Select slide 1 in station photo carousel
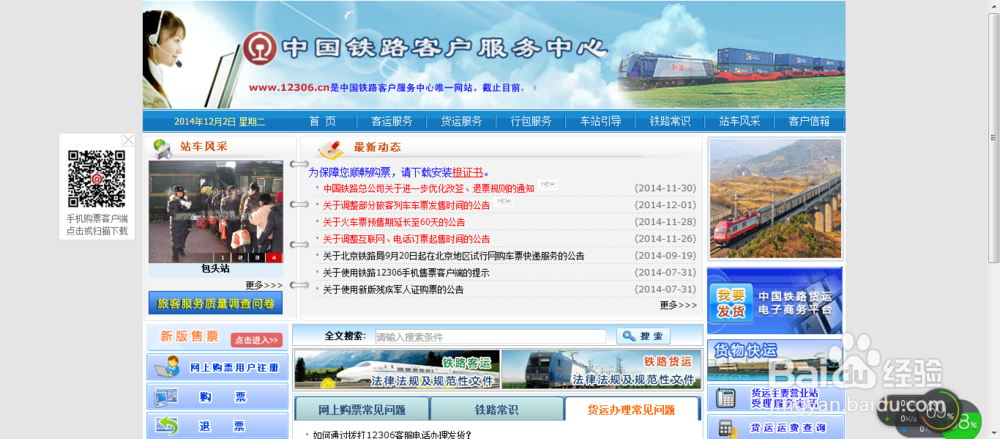Screen dimensions: 1000x439 pos(223,258)
